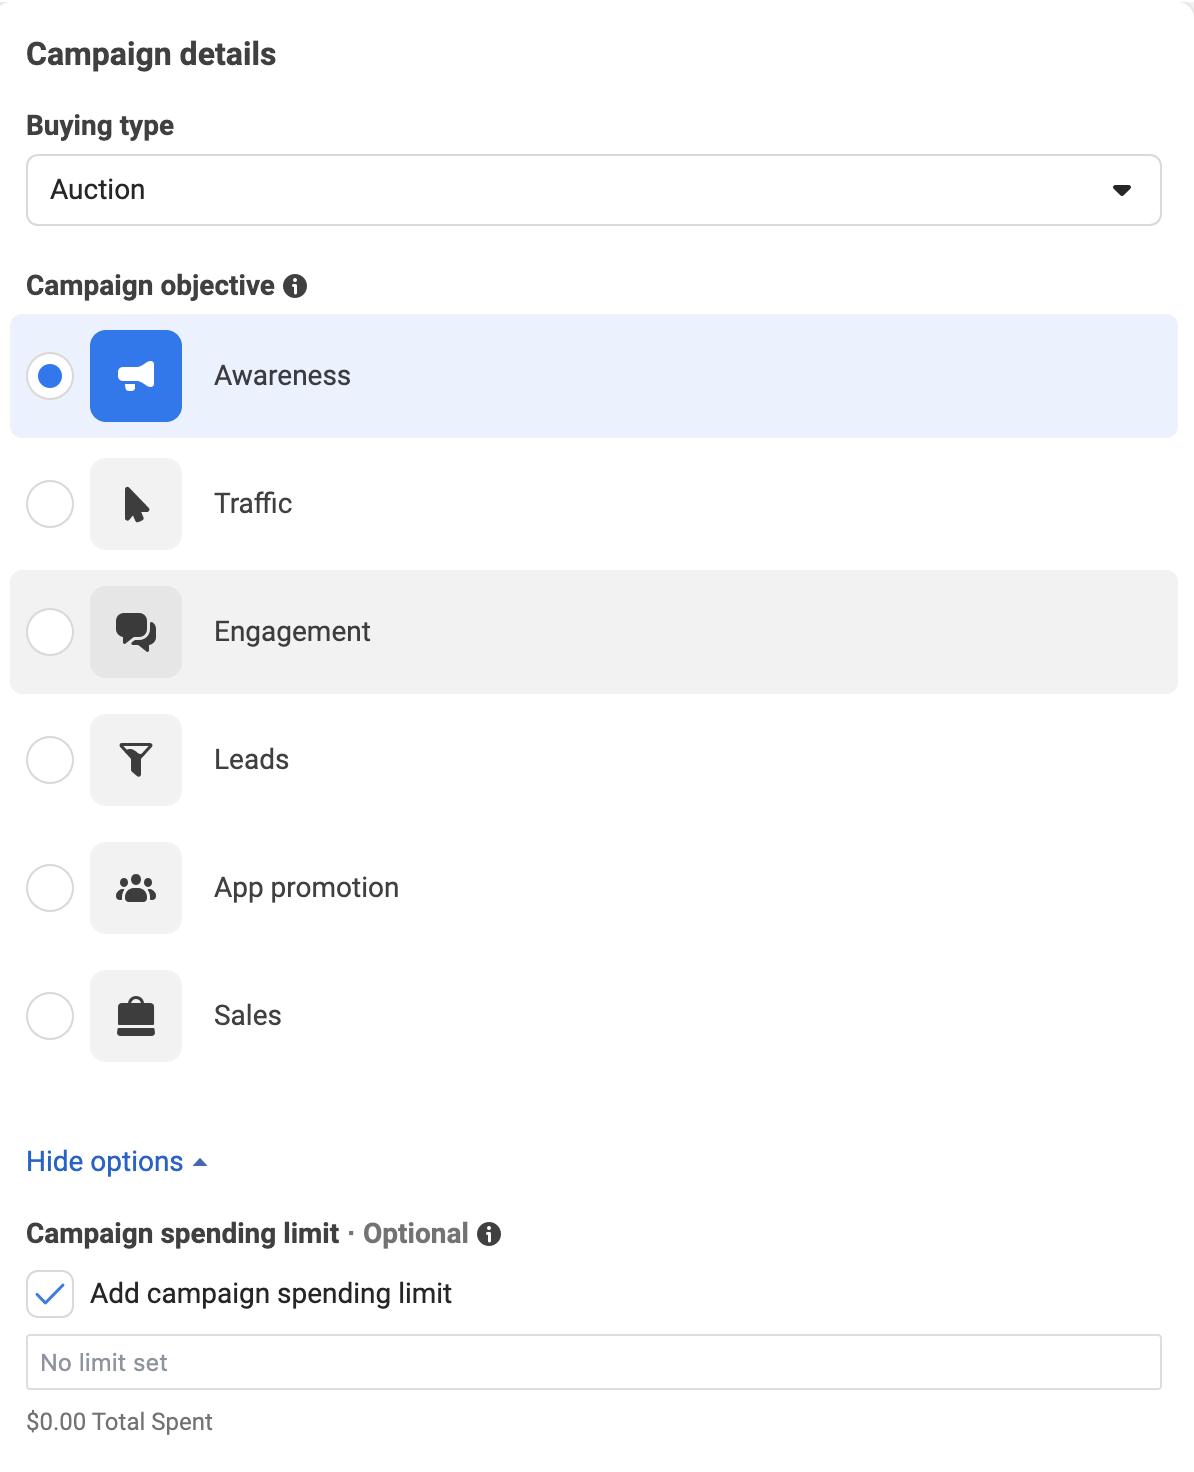Screen dimensions: 1194x1472
Task: Open the Buying type Auction dropdown
Action: (x=593, y=190)
